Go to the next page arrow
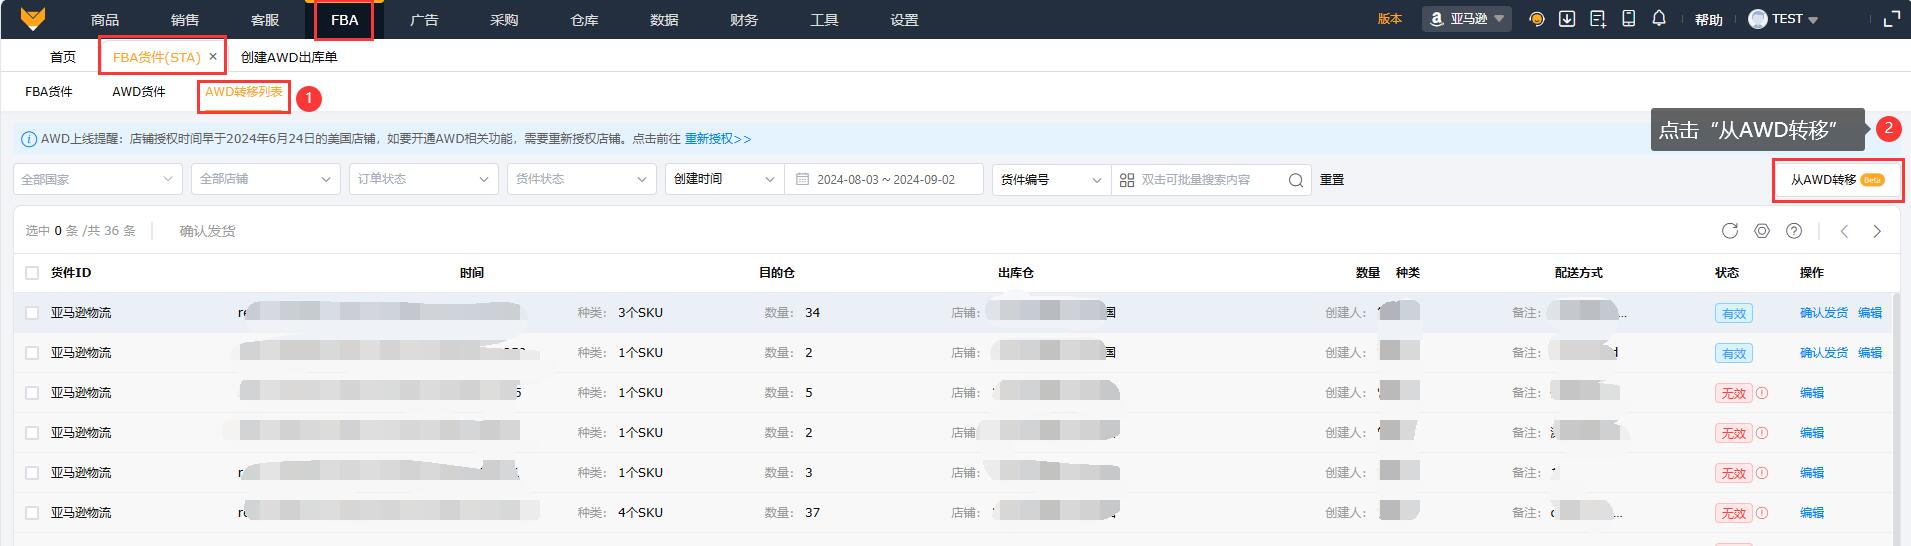Screen dimensions: 1911x546 tap(1877, 231)
